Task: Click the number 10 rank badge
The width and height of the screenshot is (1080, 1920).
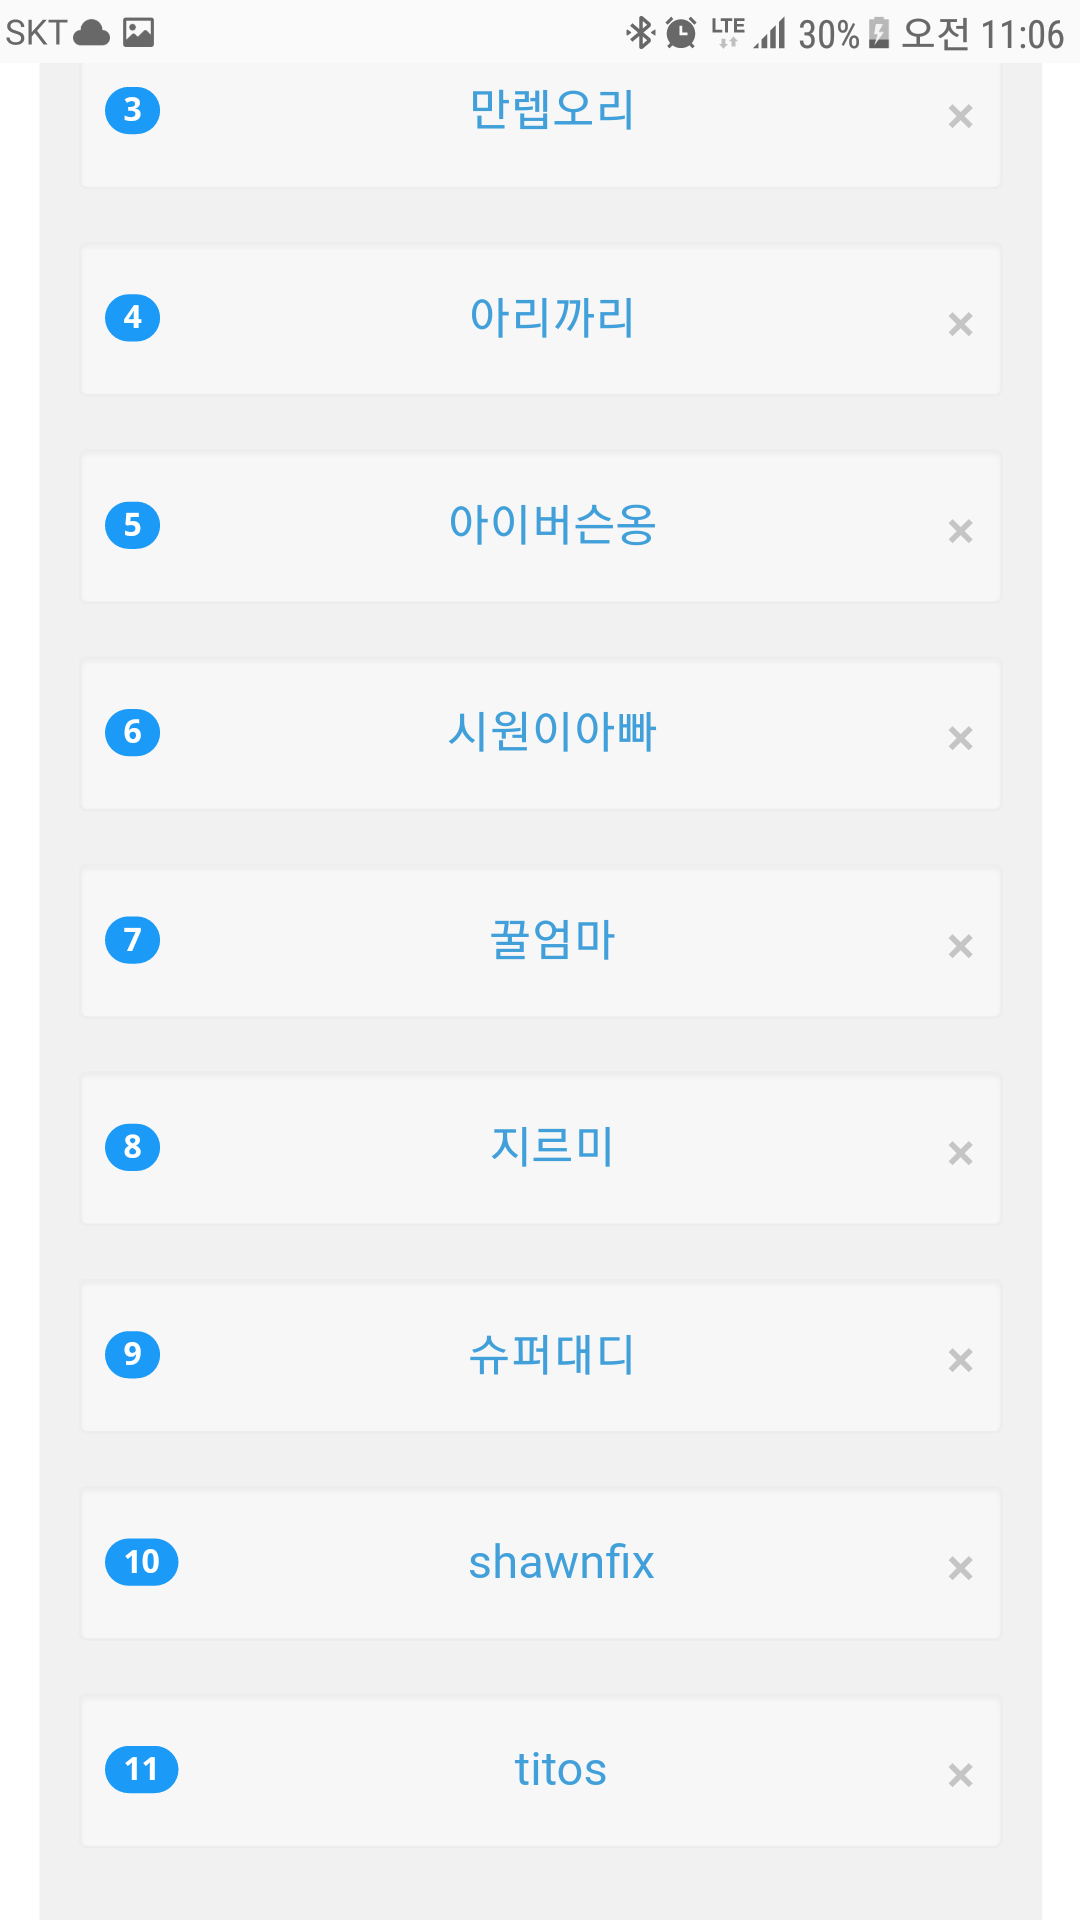Action: 141,1562
